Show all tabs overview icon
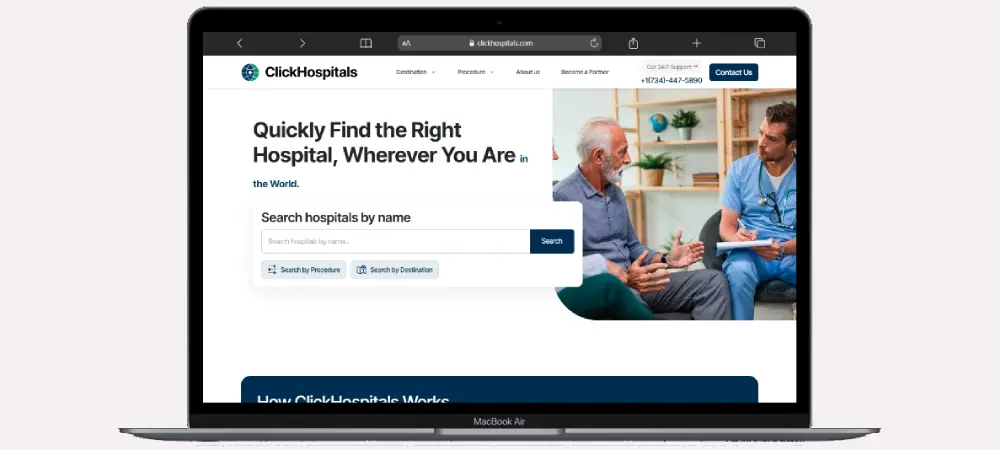The width and height of the screenshot is (1000, 450). coord(760,43)
